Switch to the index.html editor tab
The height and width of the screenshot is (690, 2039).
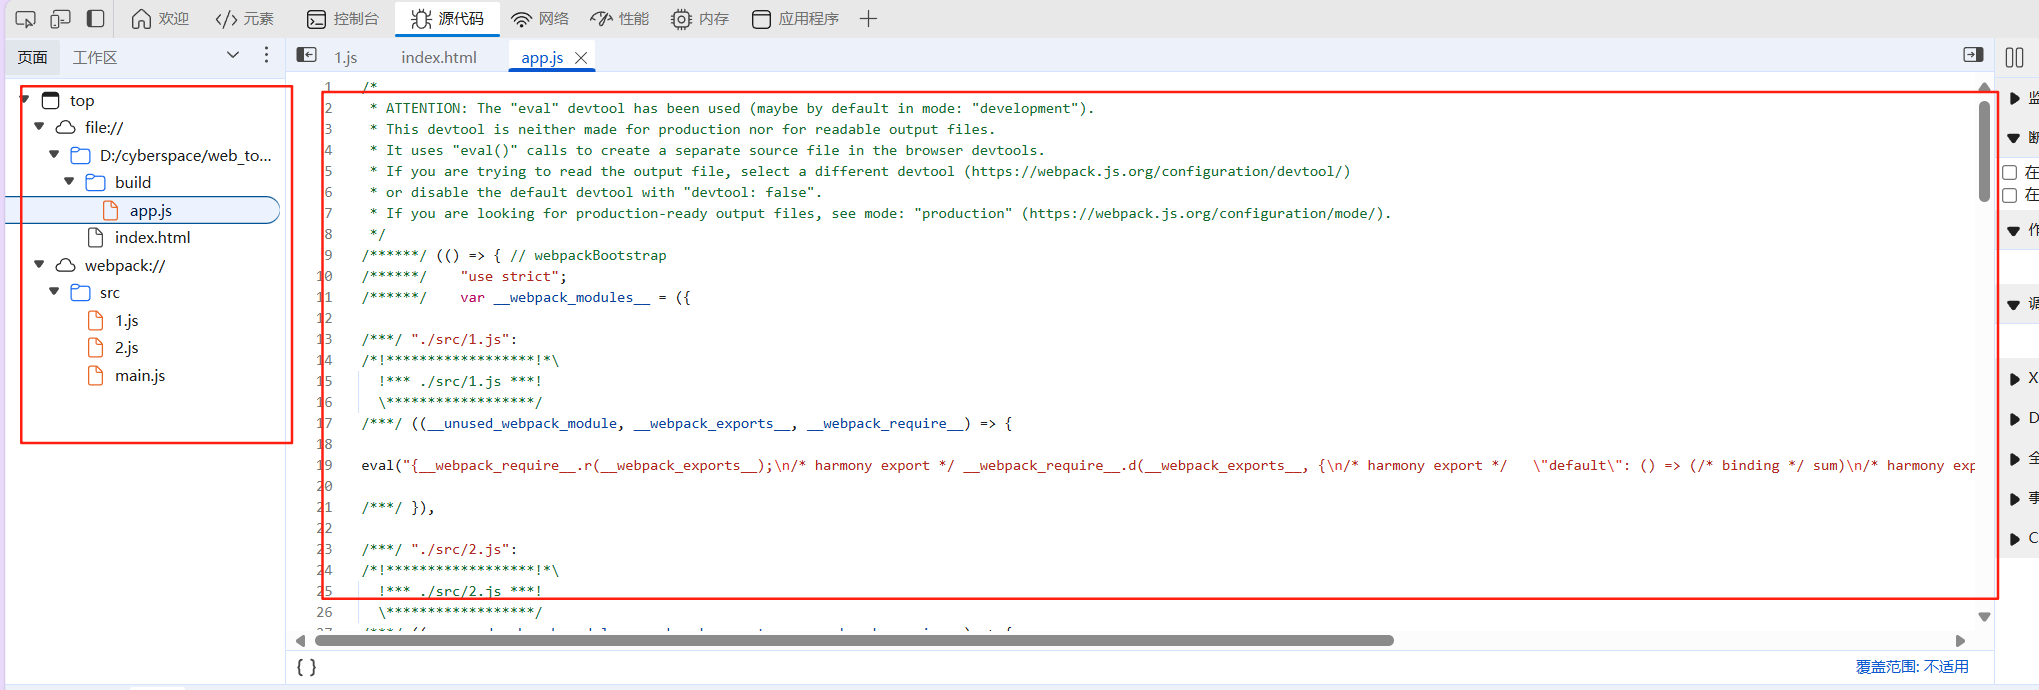(439, 57)
